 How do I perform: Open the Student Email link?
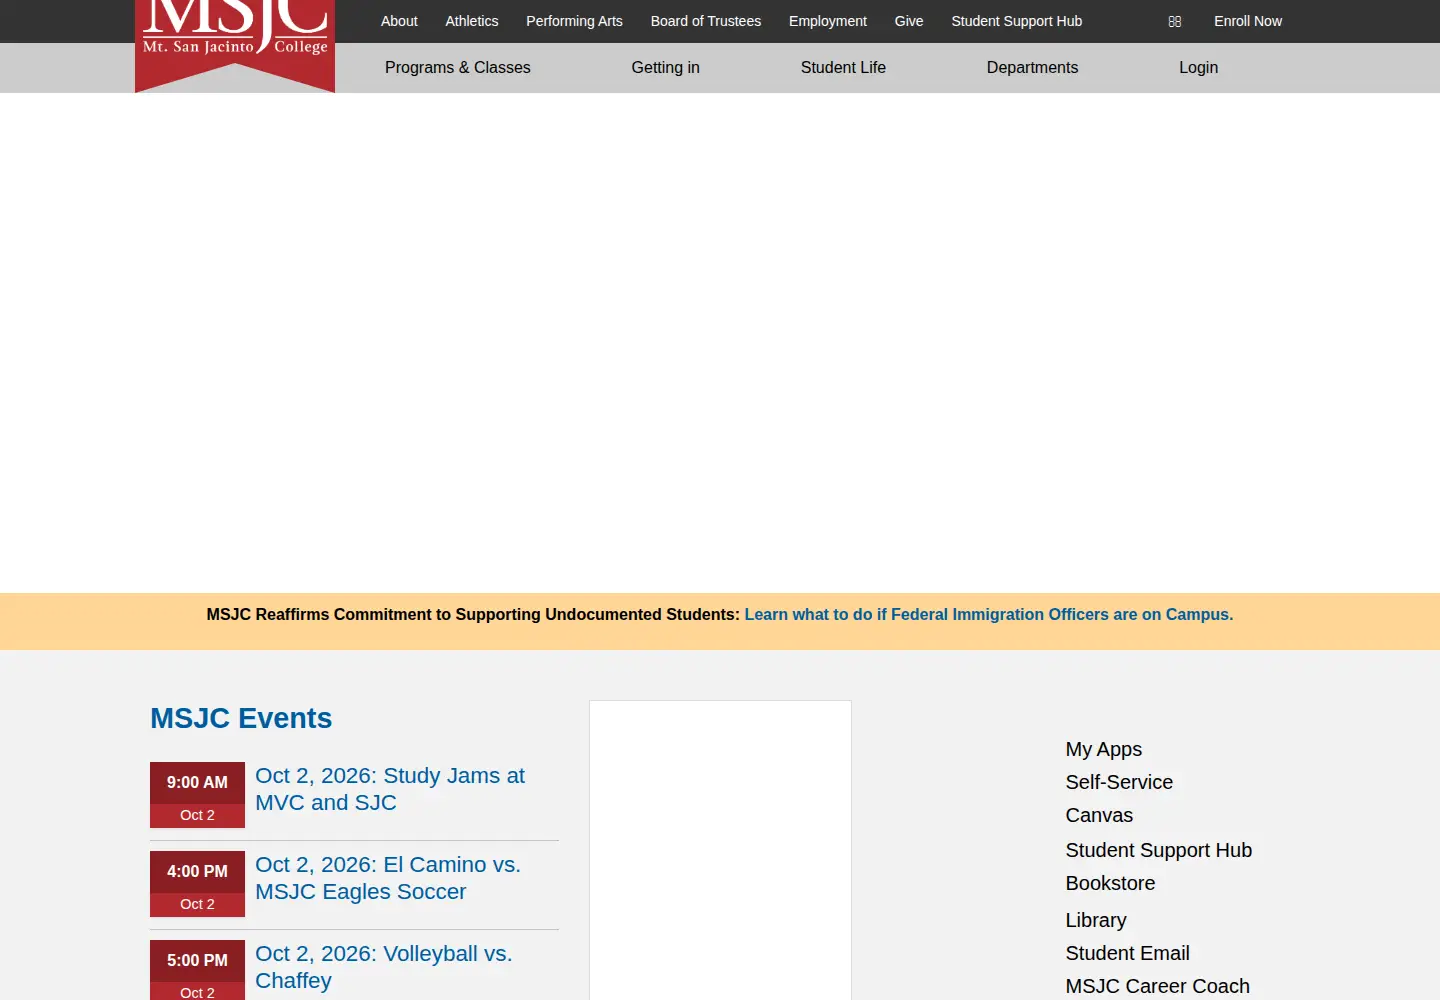click(x=1128, y=953)
